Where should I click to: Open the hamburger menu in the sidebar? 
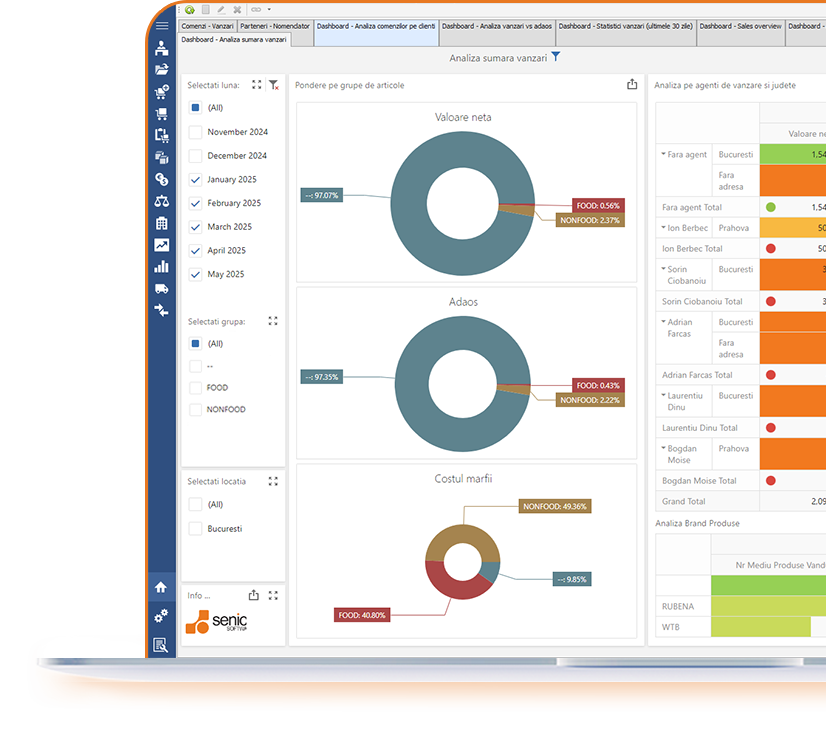pyautogui.click(x=162, y=27)
